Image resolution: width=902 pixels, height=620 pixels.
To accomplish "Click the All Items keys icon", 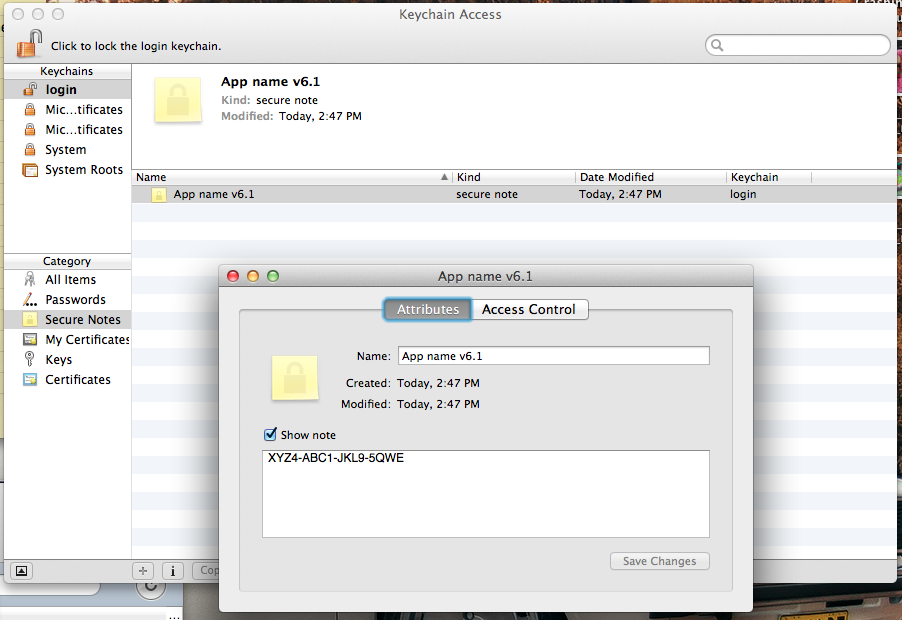I will 30,280.
